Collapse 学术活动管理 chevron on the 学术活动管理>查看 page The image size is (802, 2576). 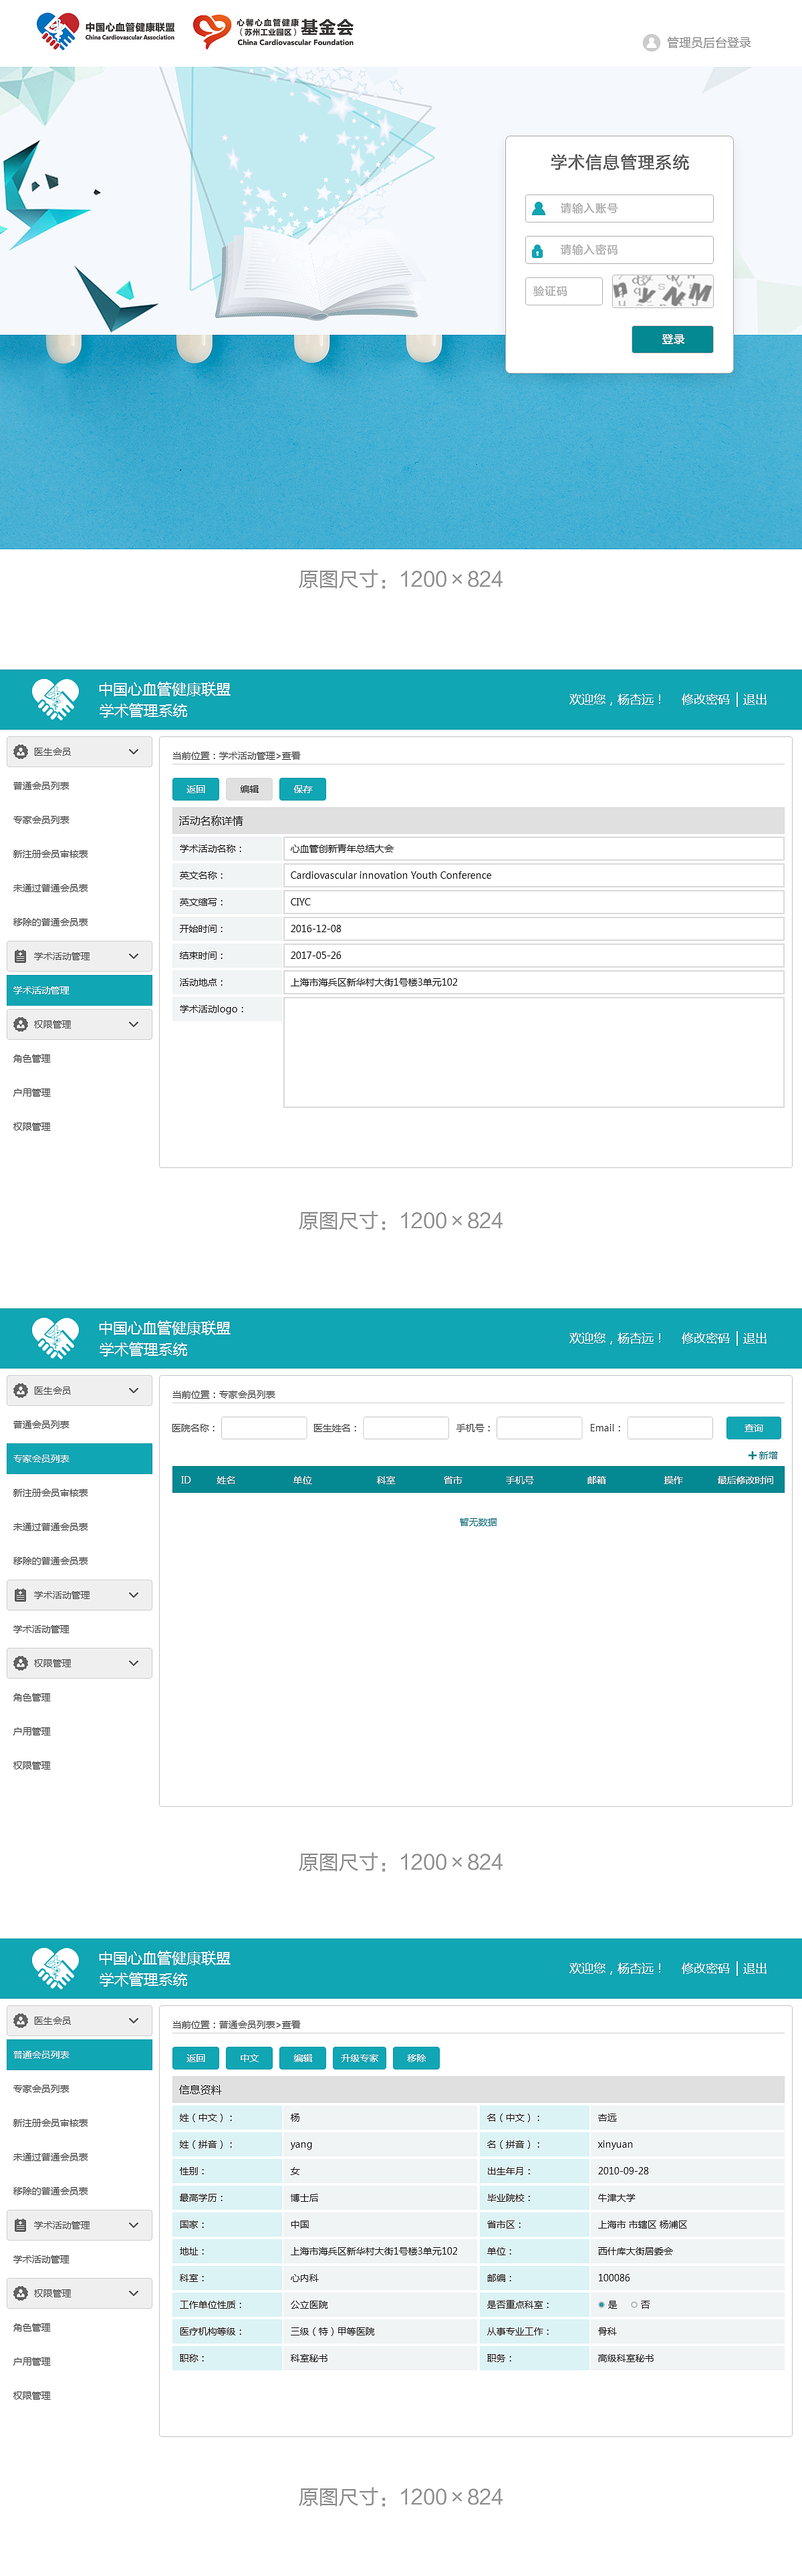coord(134,956)
